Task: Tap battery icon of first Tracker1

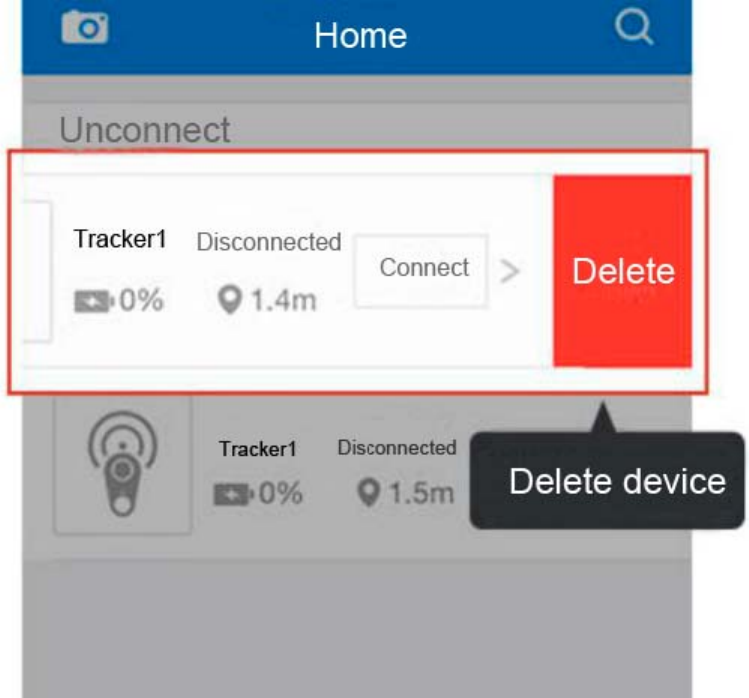Action: (94, 301)
